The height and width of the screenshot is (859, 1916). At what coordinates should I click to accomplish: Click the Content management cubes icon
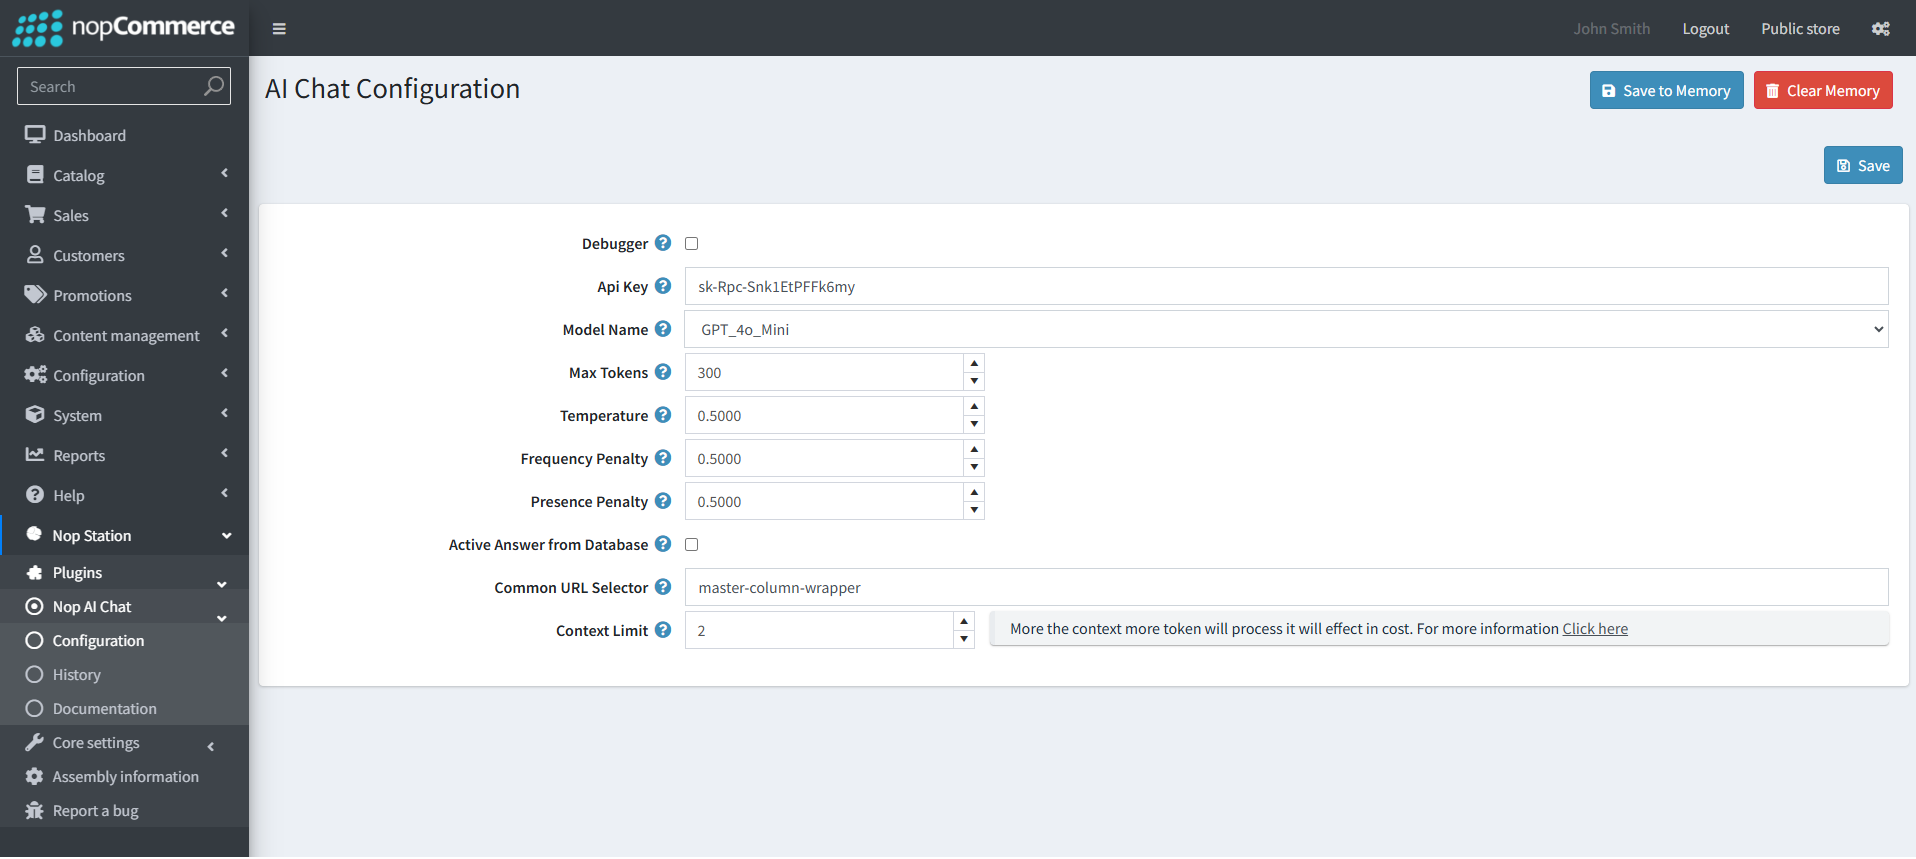tap(35, 335)
